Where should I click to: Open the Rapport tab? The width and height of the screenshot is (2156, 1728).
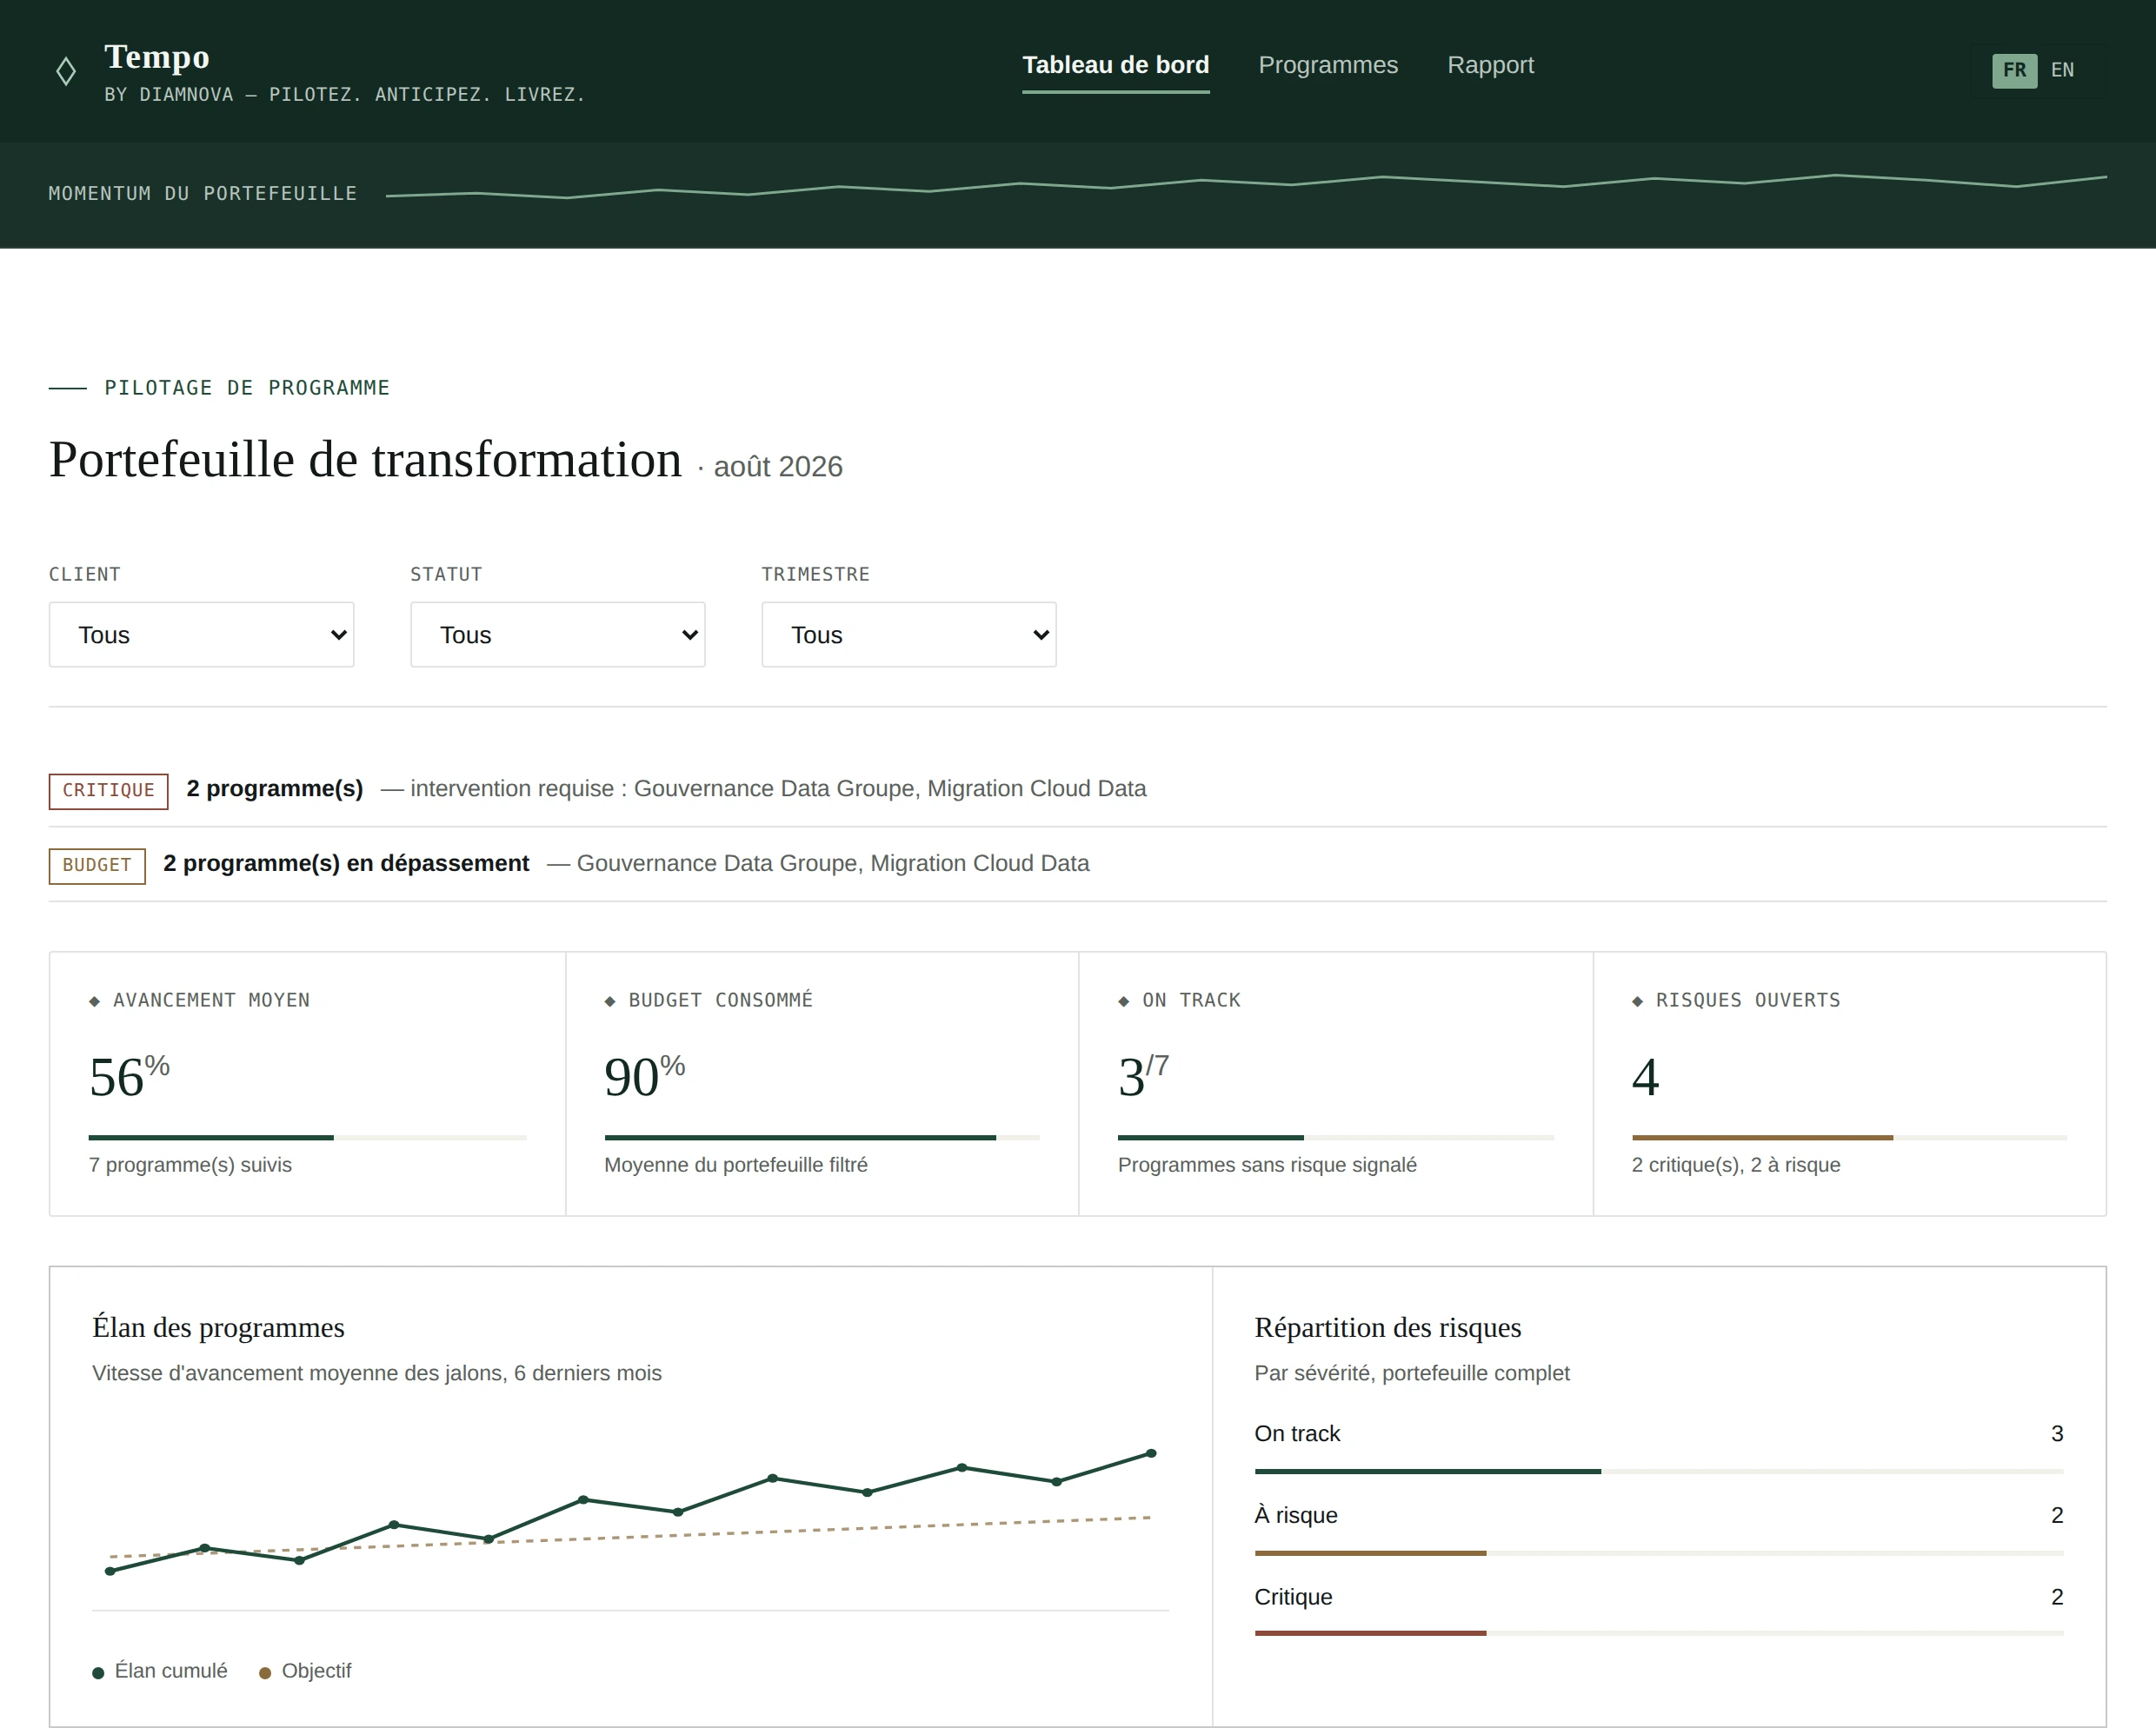(1490, 65)
